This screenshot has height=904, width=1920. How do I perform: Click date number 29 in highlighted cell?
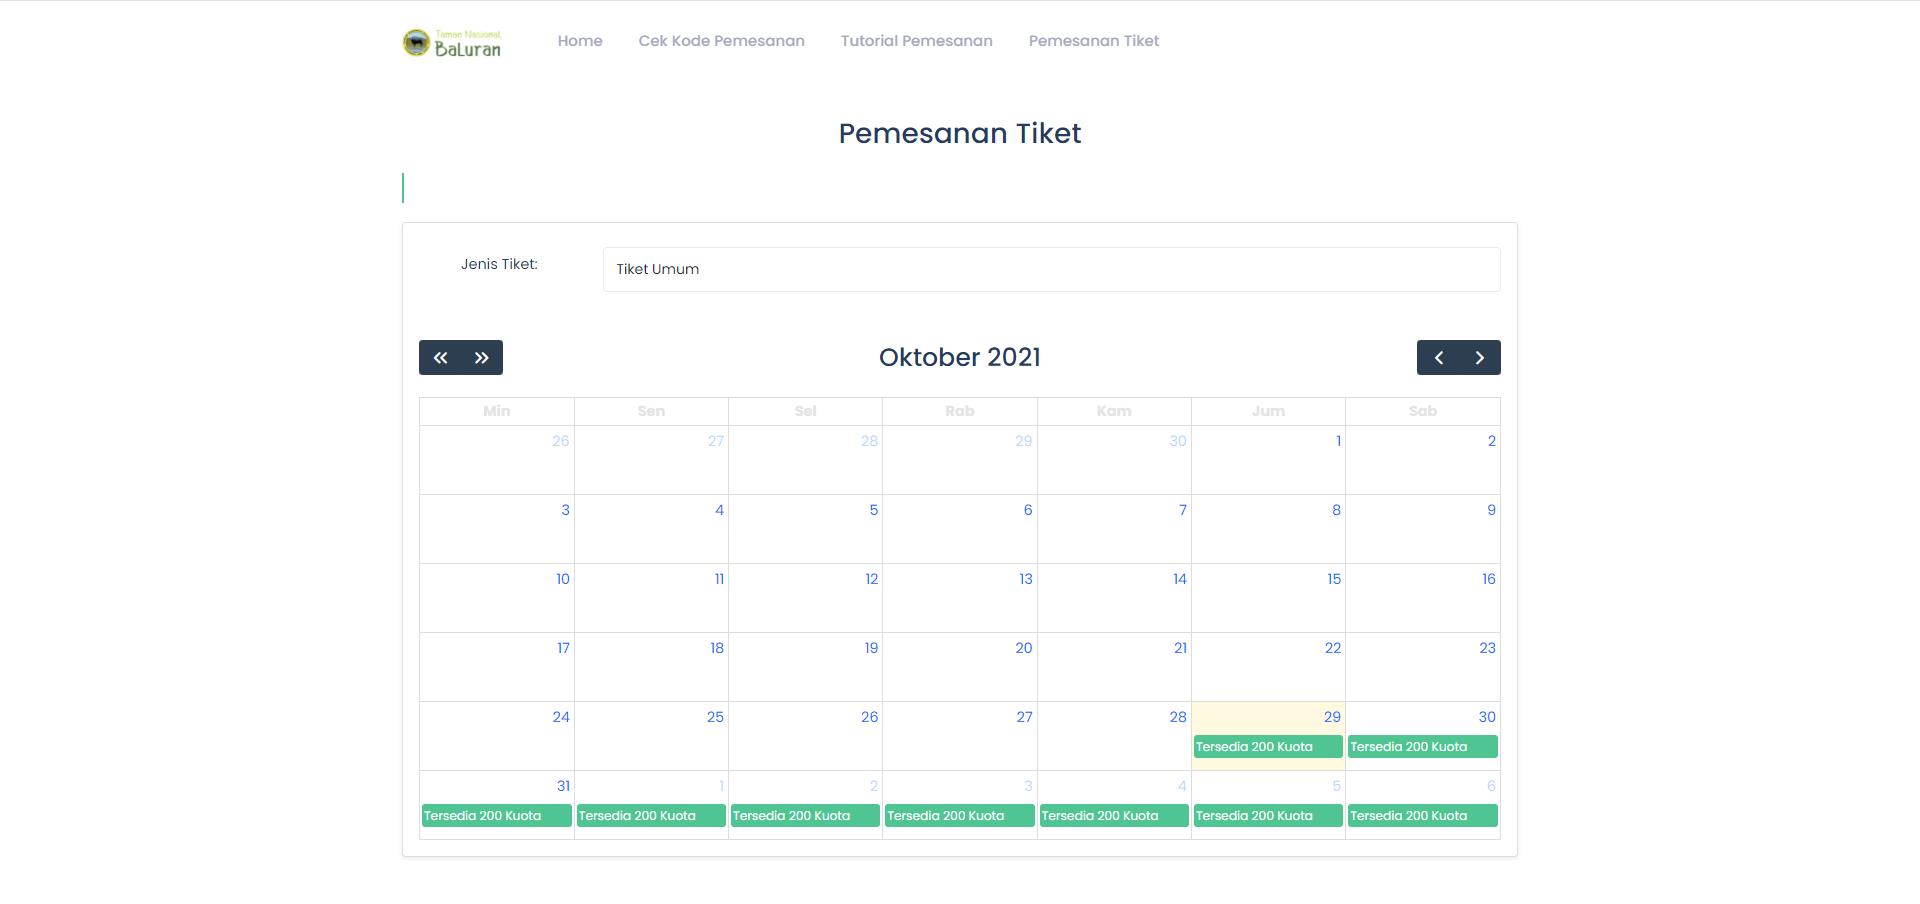(1332, 717)
